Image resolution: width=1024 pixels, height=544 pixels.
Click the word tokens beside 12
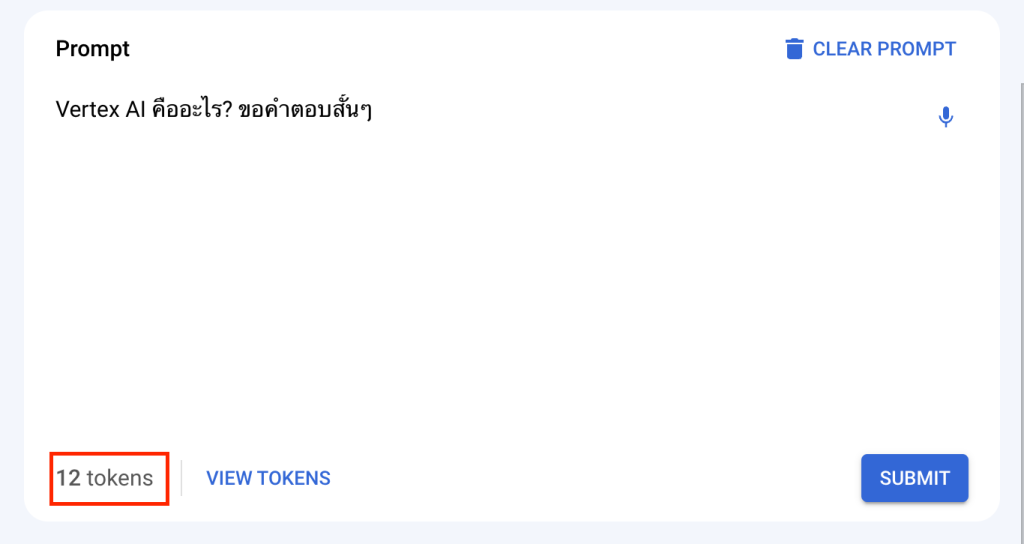120,478
